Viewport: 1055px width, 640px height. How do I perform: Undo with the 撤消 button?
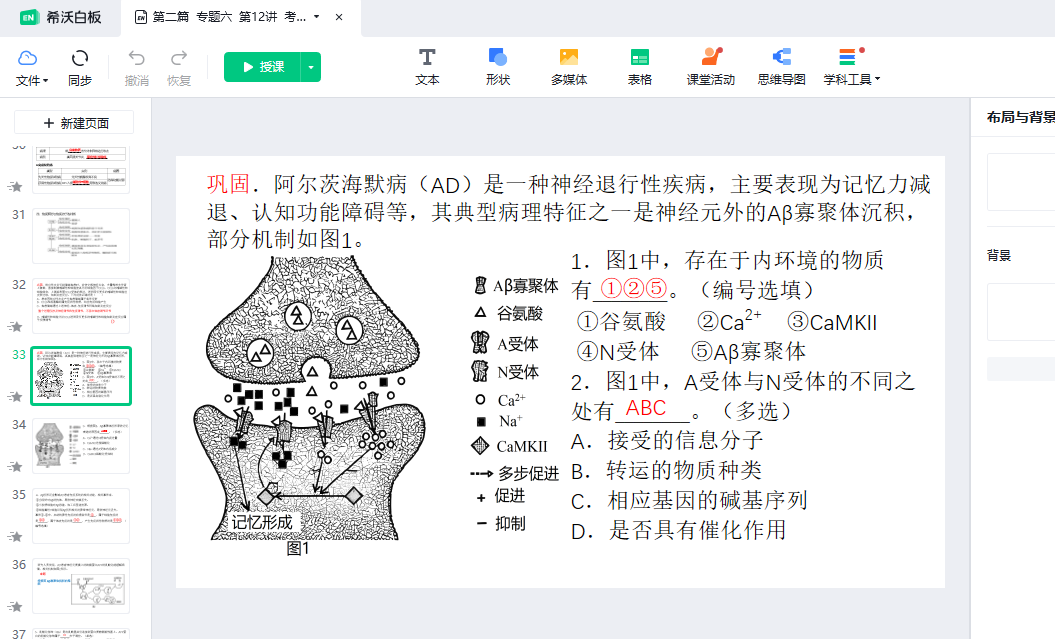137,68
